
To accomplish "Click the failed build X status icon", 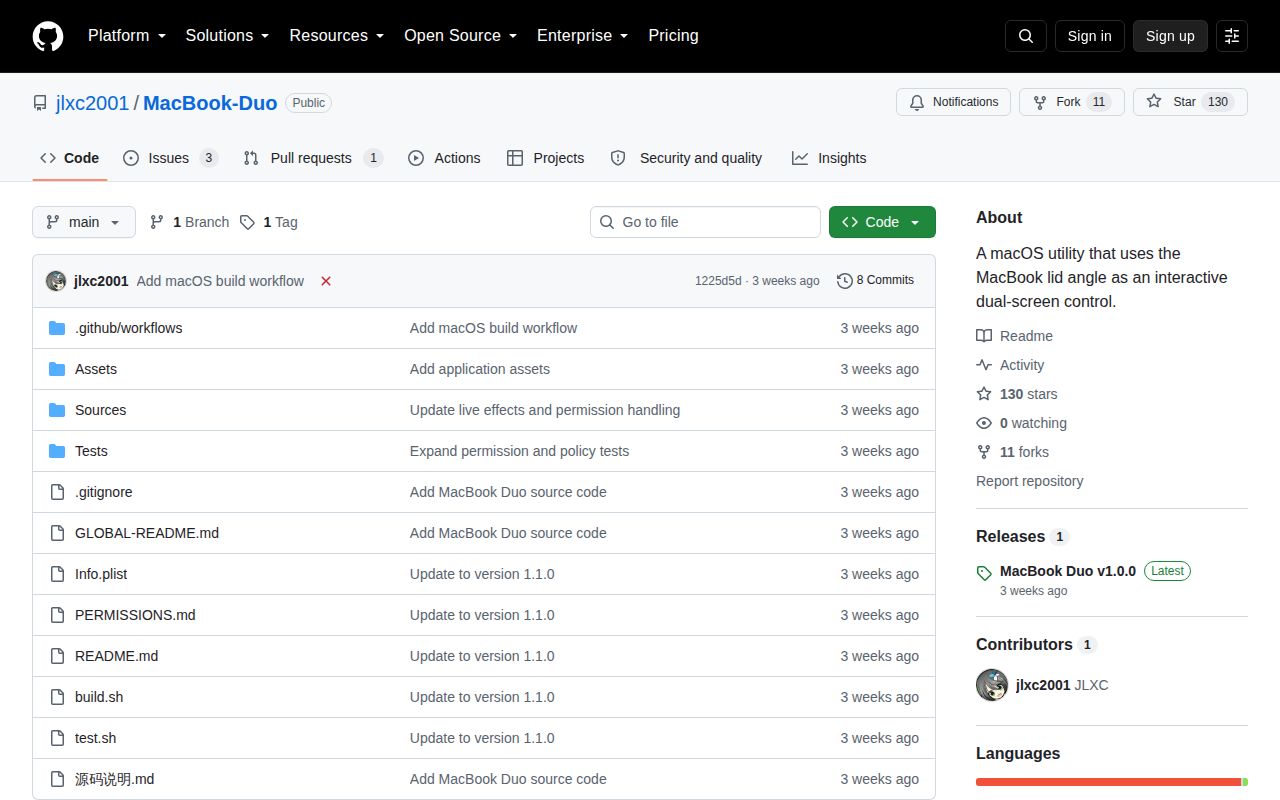I will point(326,281).
